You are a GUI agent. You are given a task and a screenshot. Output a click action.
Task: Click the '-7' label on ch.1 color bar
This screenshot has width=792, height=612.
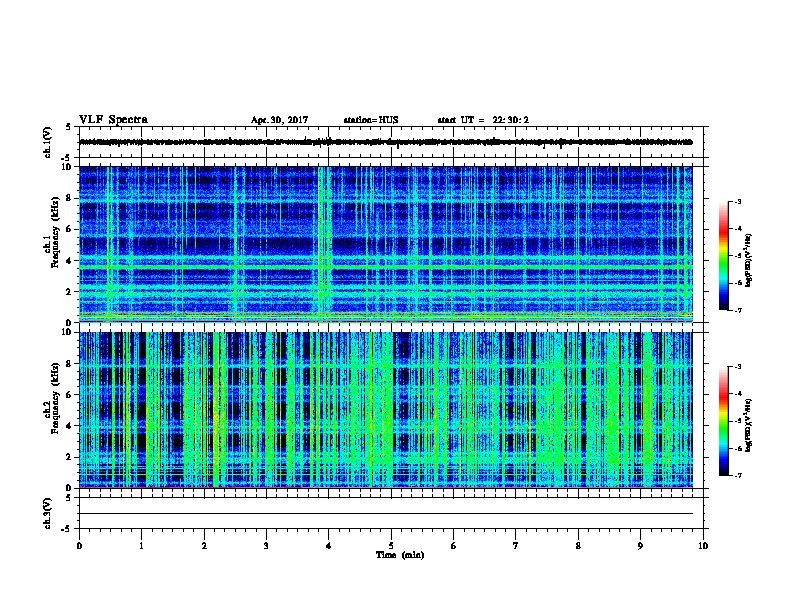(x=737, y=310)
